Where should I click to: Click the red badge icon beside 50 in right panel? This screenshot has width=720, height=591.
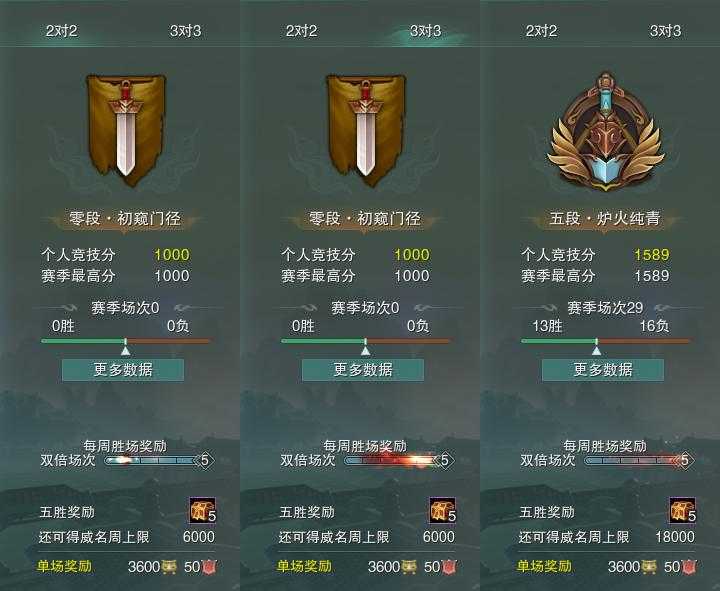click(x=688, y=567)
